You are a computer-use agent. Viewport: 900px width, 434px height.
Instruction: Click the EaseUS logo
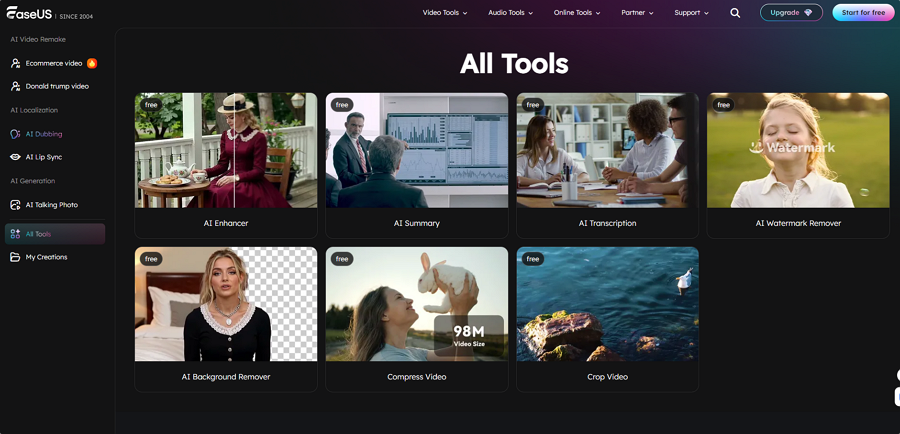[x=29, y=14]
